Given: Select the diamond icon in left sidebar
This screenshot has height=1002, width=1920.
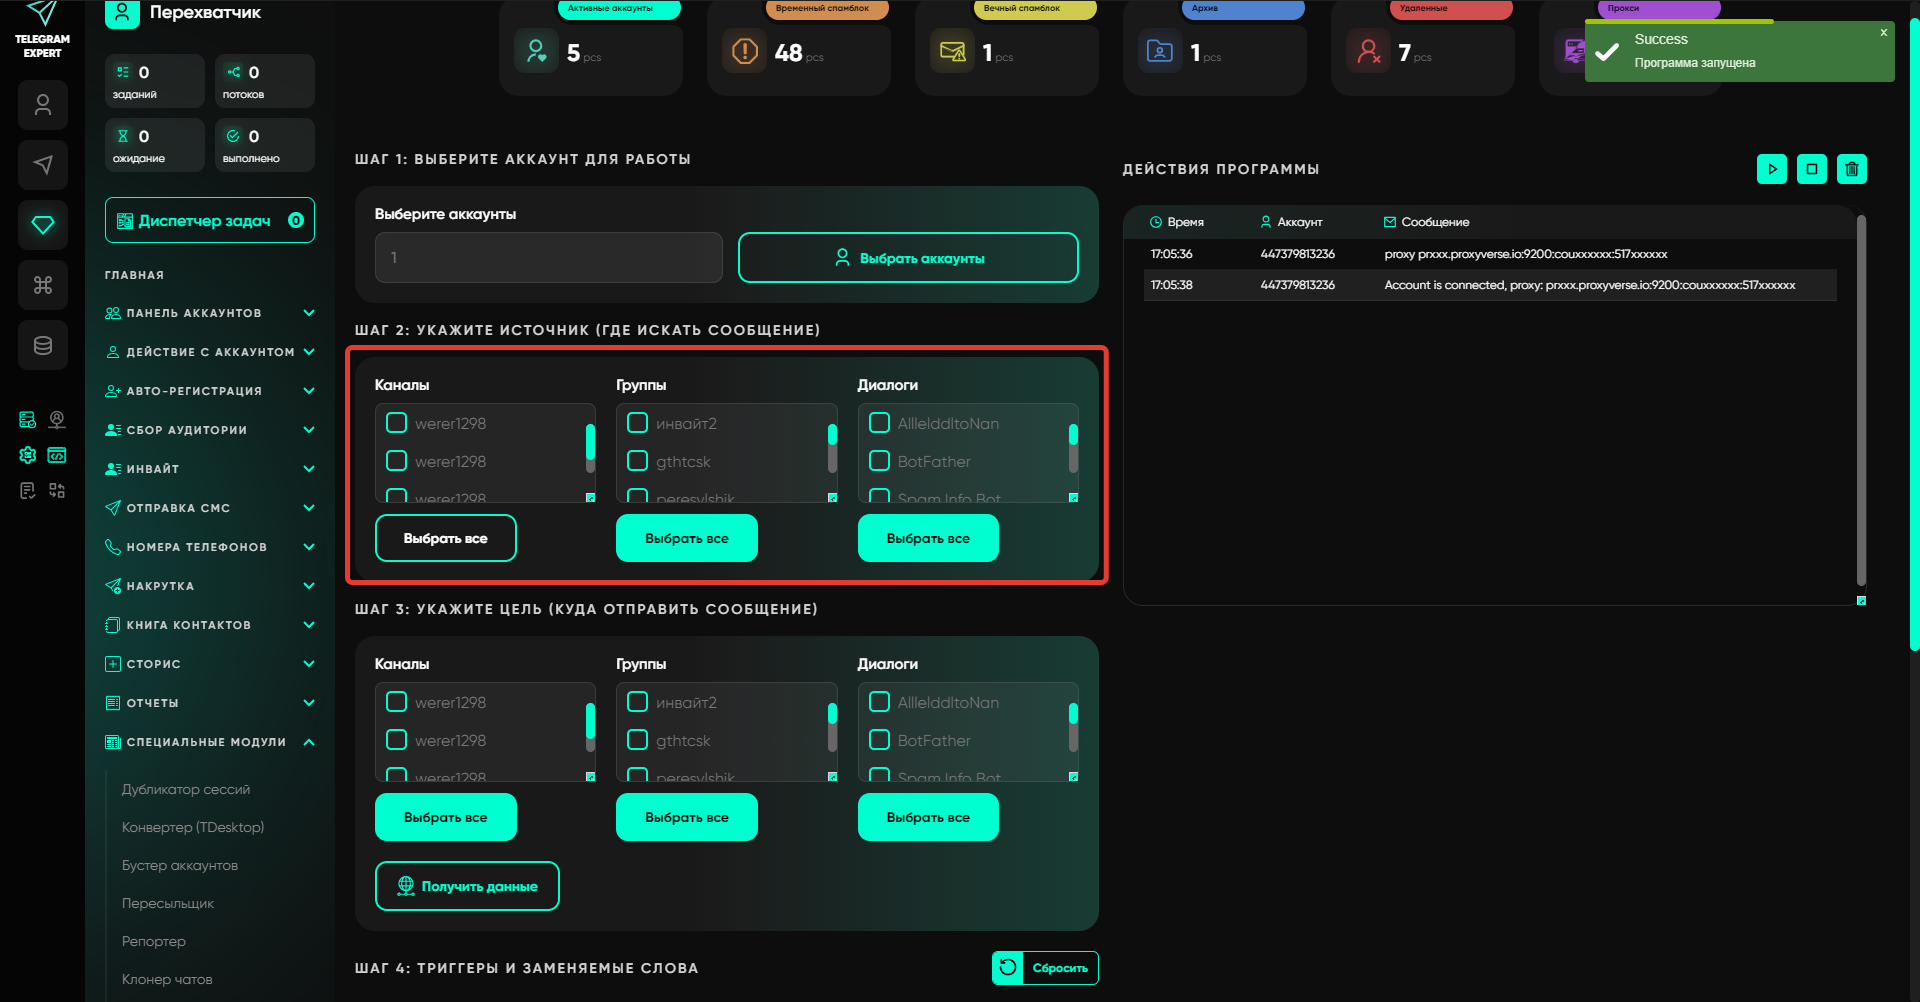Looking at the screenshot, I should click(43, 225).
